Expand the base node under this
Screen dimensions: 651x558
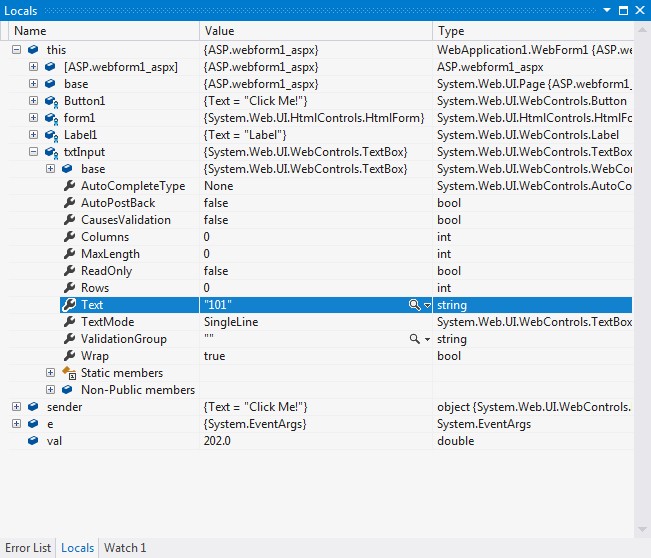tap(33, 84)
